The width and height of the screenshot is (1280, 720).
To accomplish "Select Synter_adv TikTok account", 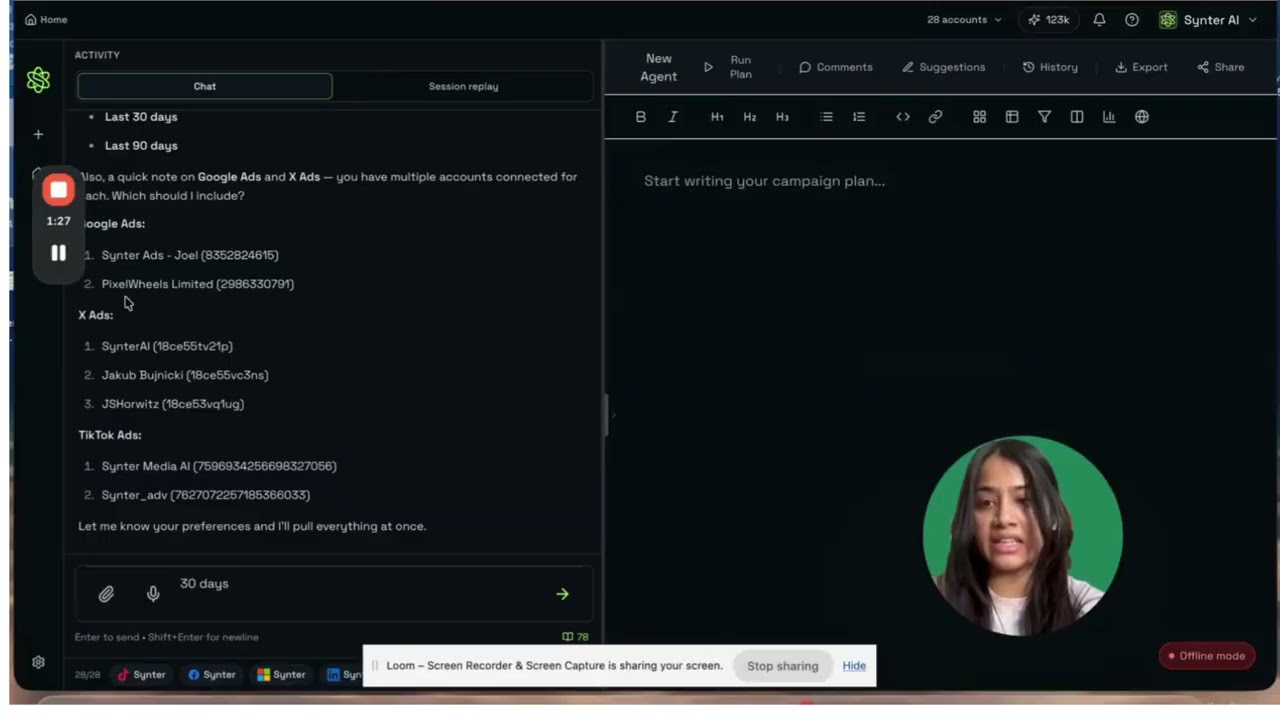I will click(206, 495).
